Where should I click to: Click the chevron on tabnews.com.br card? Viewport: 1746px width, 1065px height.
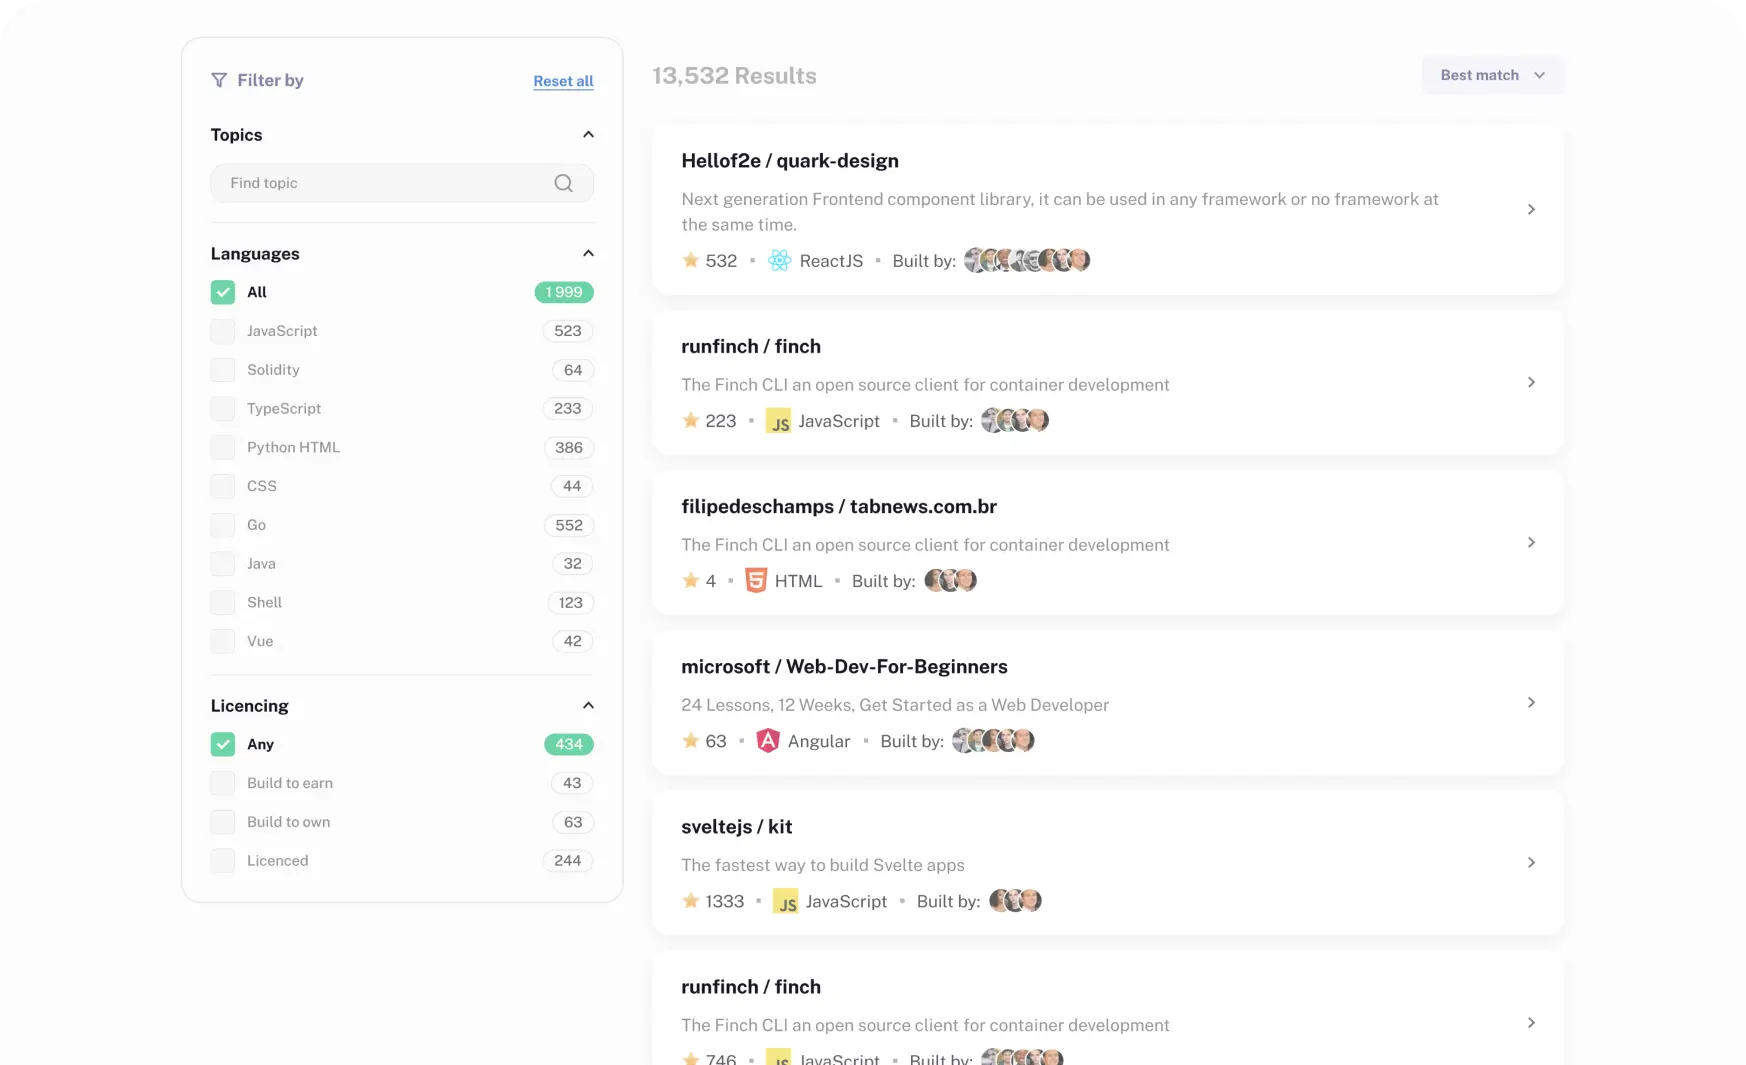click(1531, 542)
